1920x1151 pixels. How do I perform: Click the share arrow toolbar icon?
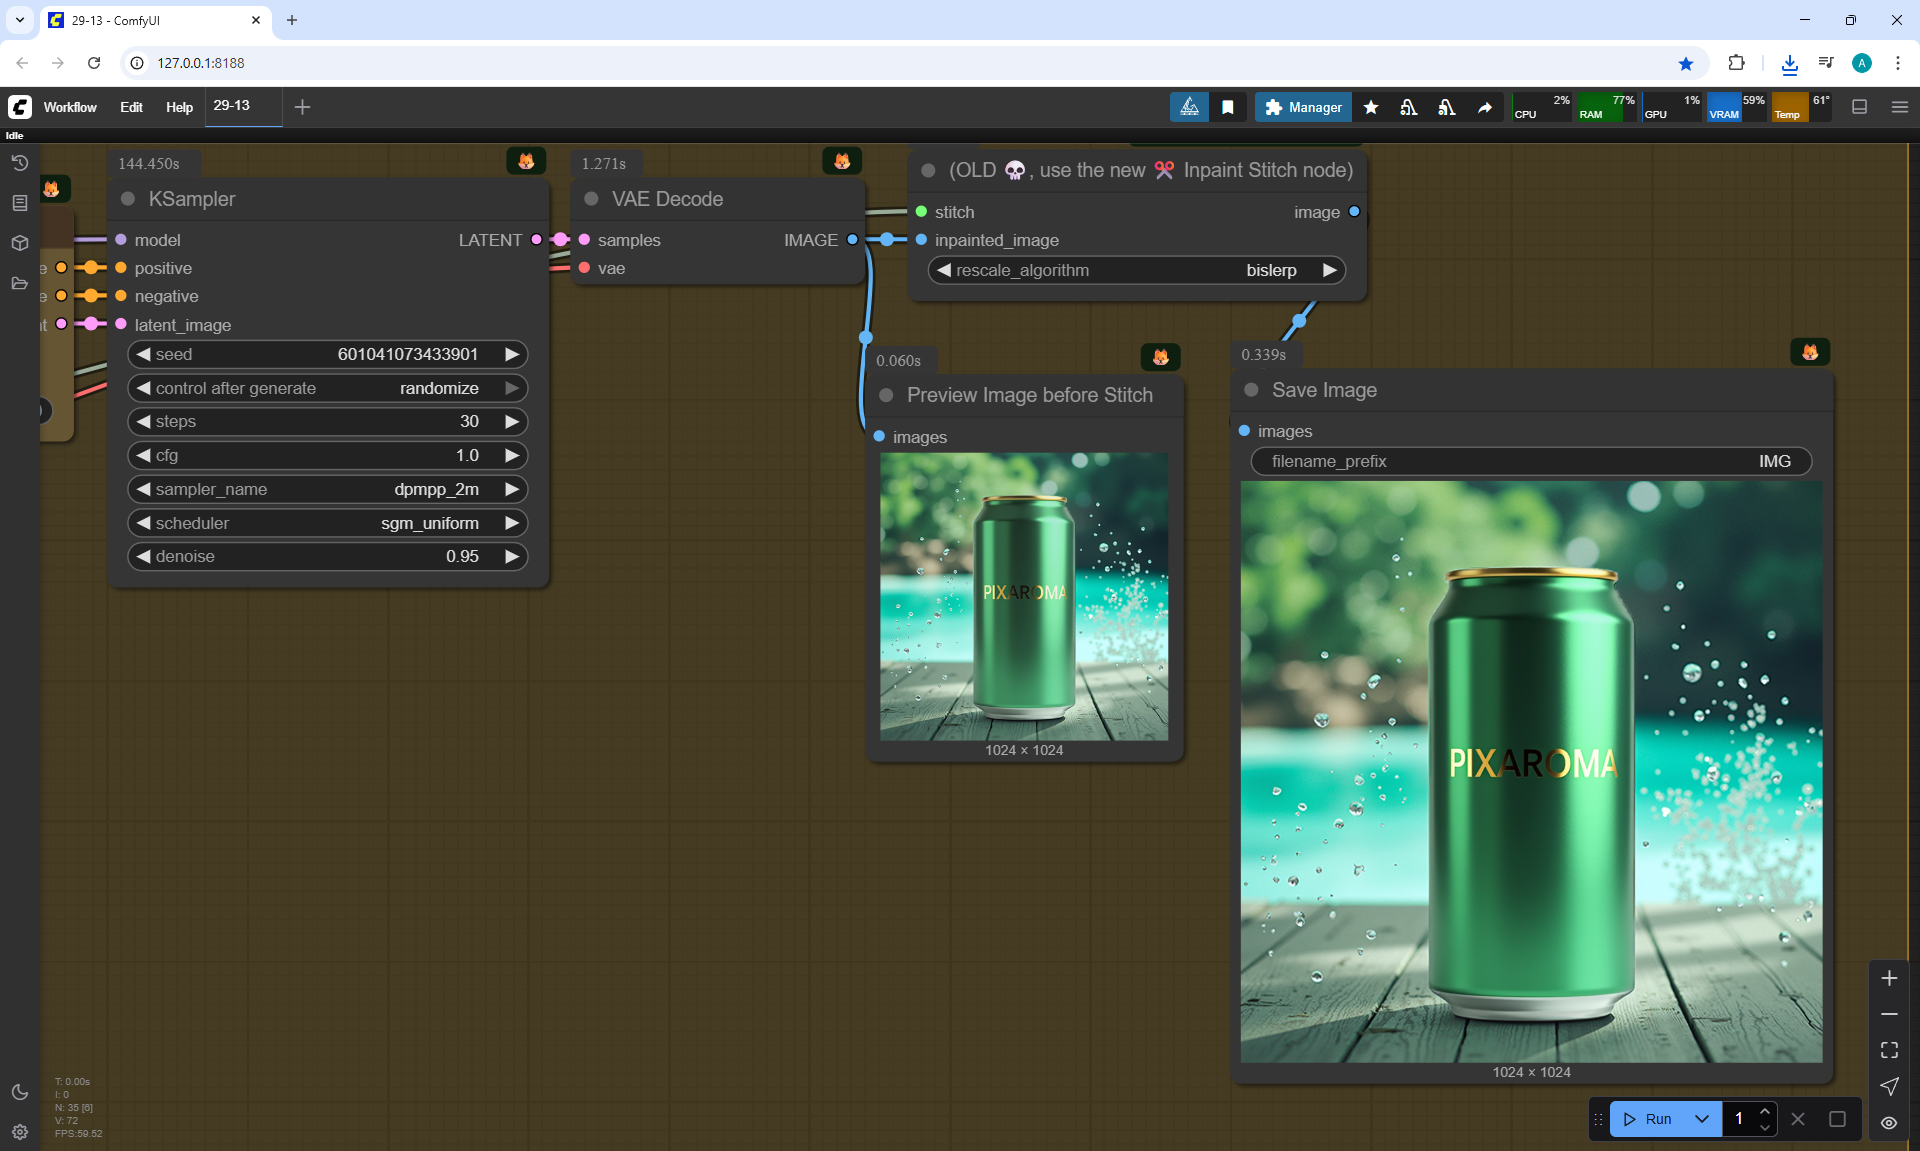point(1485,107)
